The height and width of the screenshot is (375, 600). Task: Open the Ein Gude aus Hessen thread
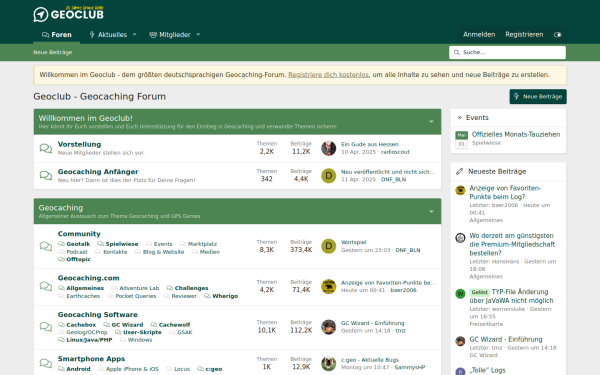370,144
